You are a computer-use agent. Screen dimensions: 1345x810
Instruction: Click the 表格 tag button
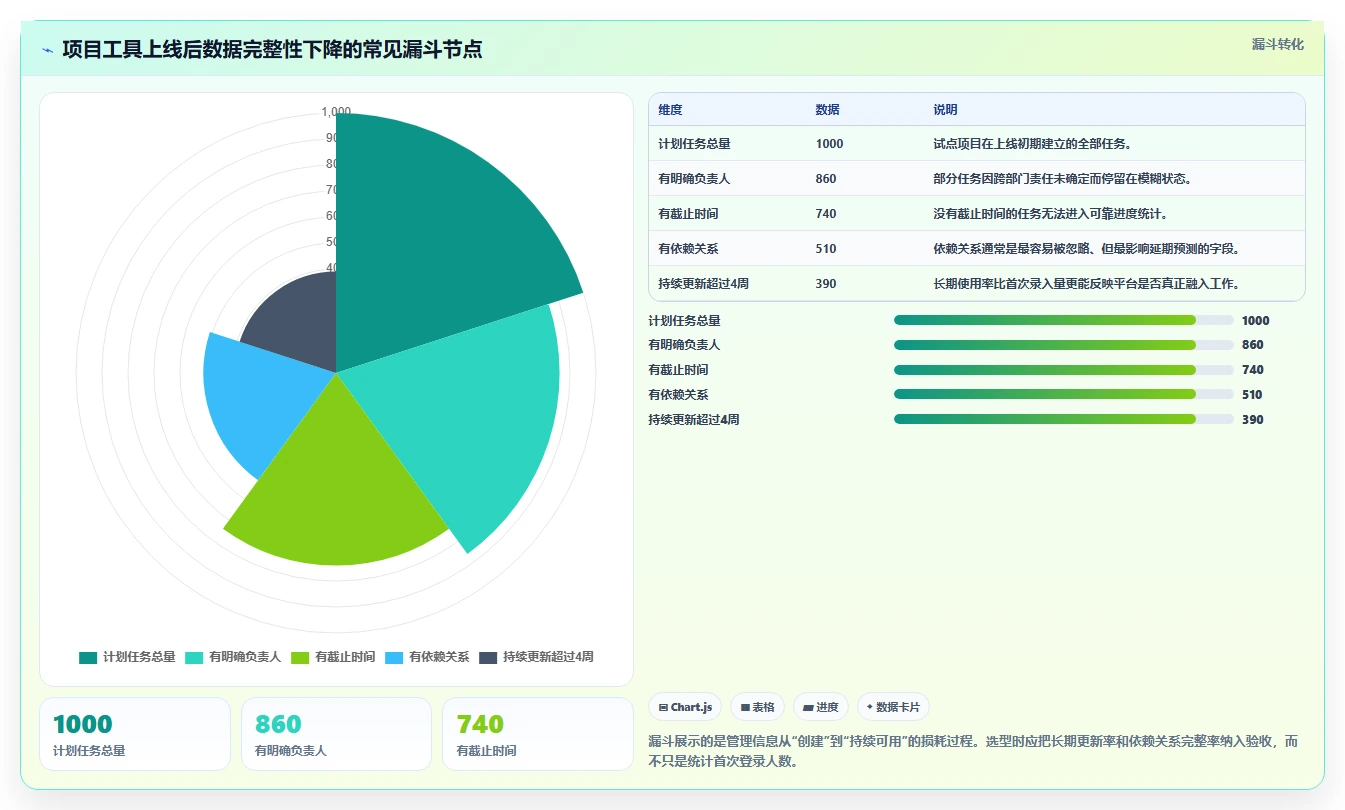(758, 707)
